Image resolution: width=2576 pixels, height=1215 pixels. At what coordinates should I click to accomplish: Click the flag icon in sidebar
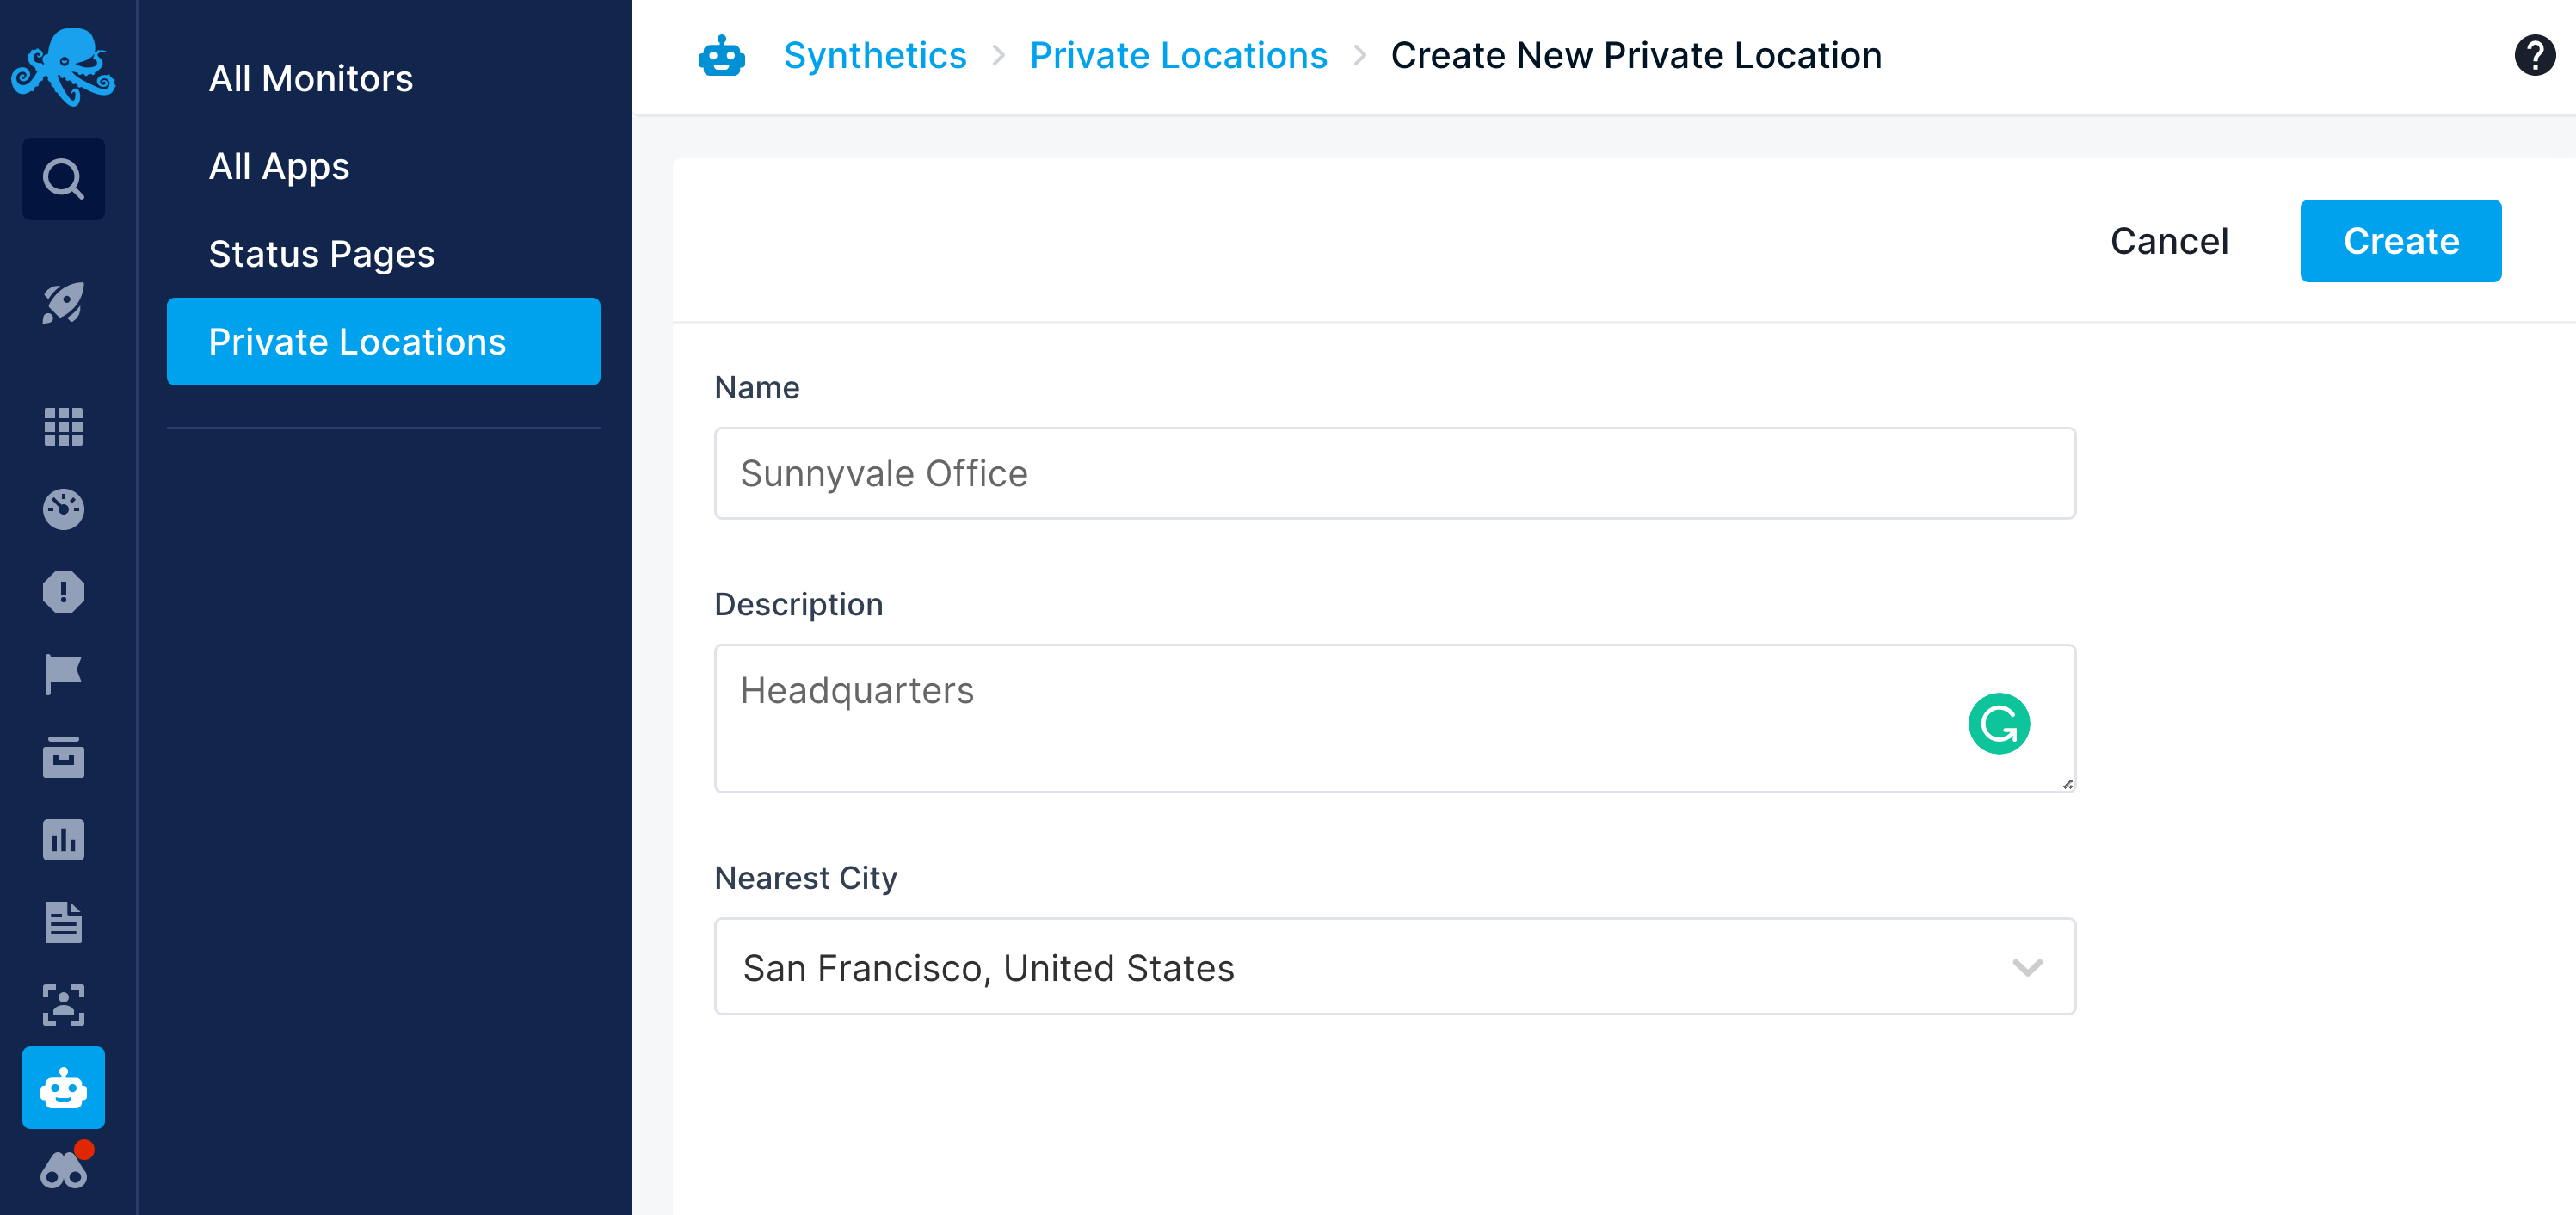coord(63,674)
